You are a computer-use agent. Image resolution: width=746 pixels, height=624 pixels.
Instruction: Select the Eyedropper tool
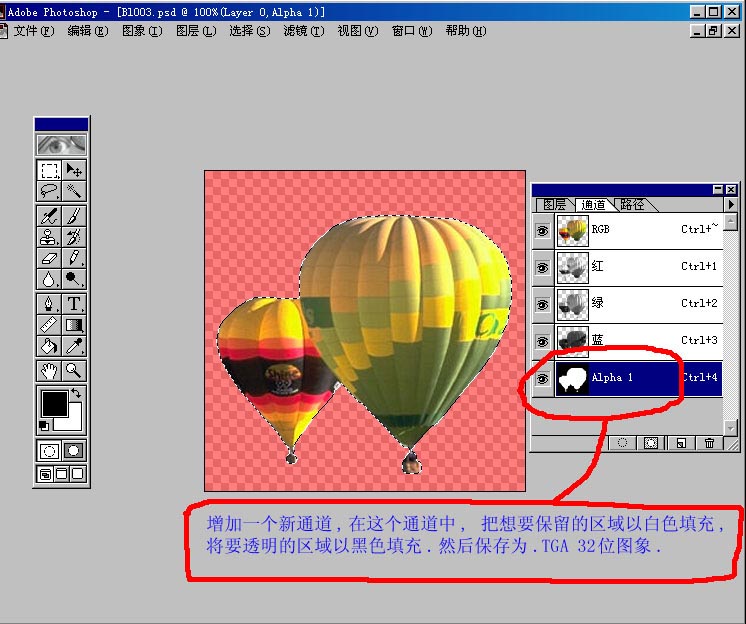(74, 346)
